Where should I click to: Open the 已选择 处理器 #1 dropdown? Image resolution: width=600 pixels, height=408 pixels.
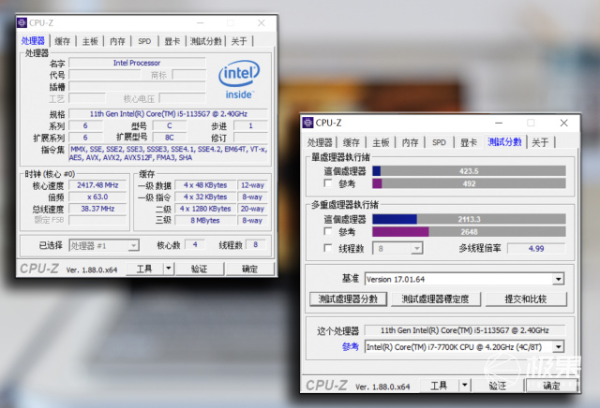[104, 245]
